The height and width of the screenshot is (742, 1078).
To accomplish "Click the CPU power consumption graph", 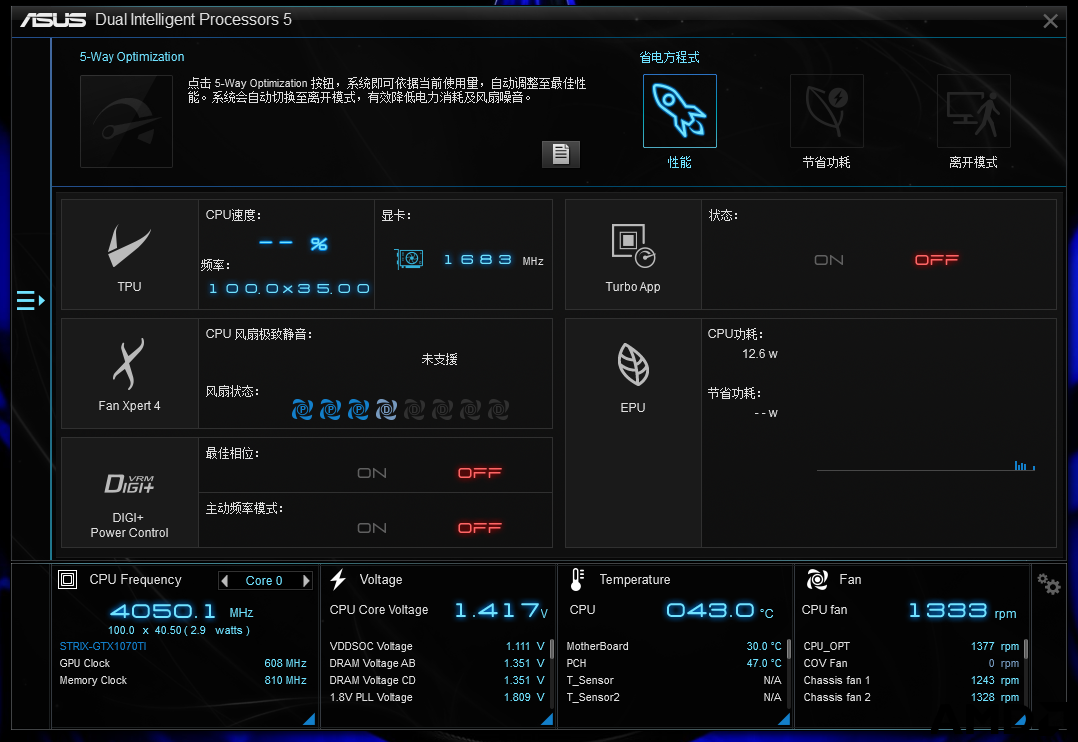I will tap(925, 466).
